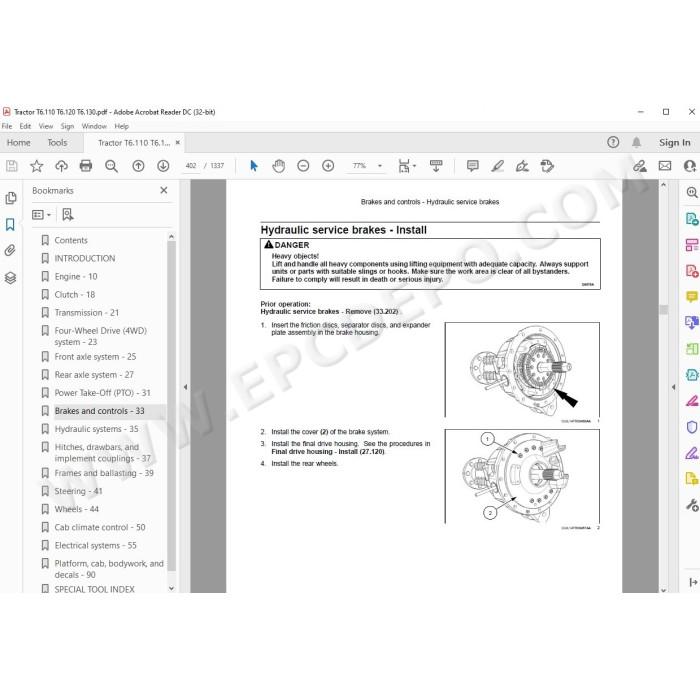The height and width of the screenshot is (700, 700).
Task: Select the highlight text pen tool
Action: 497,166
